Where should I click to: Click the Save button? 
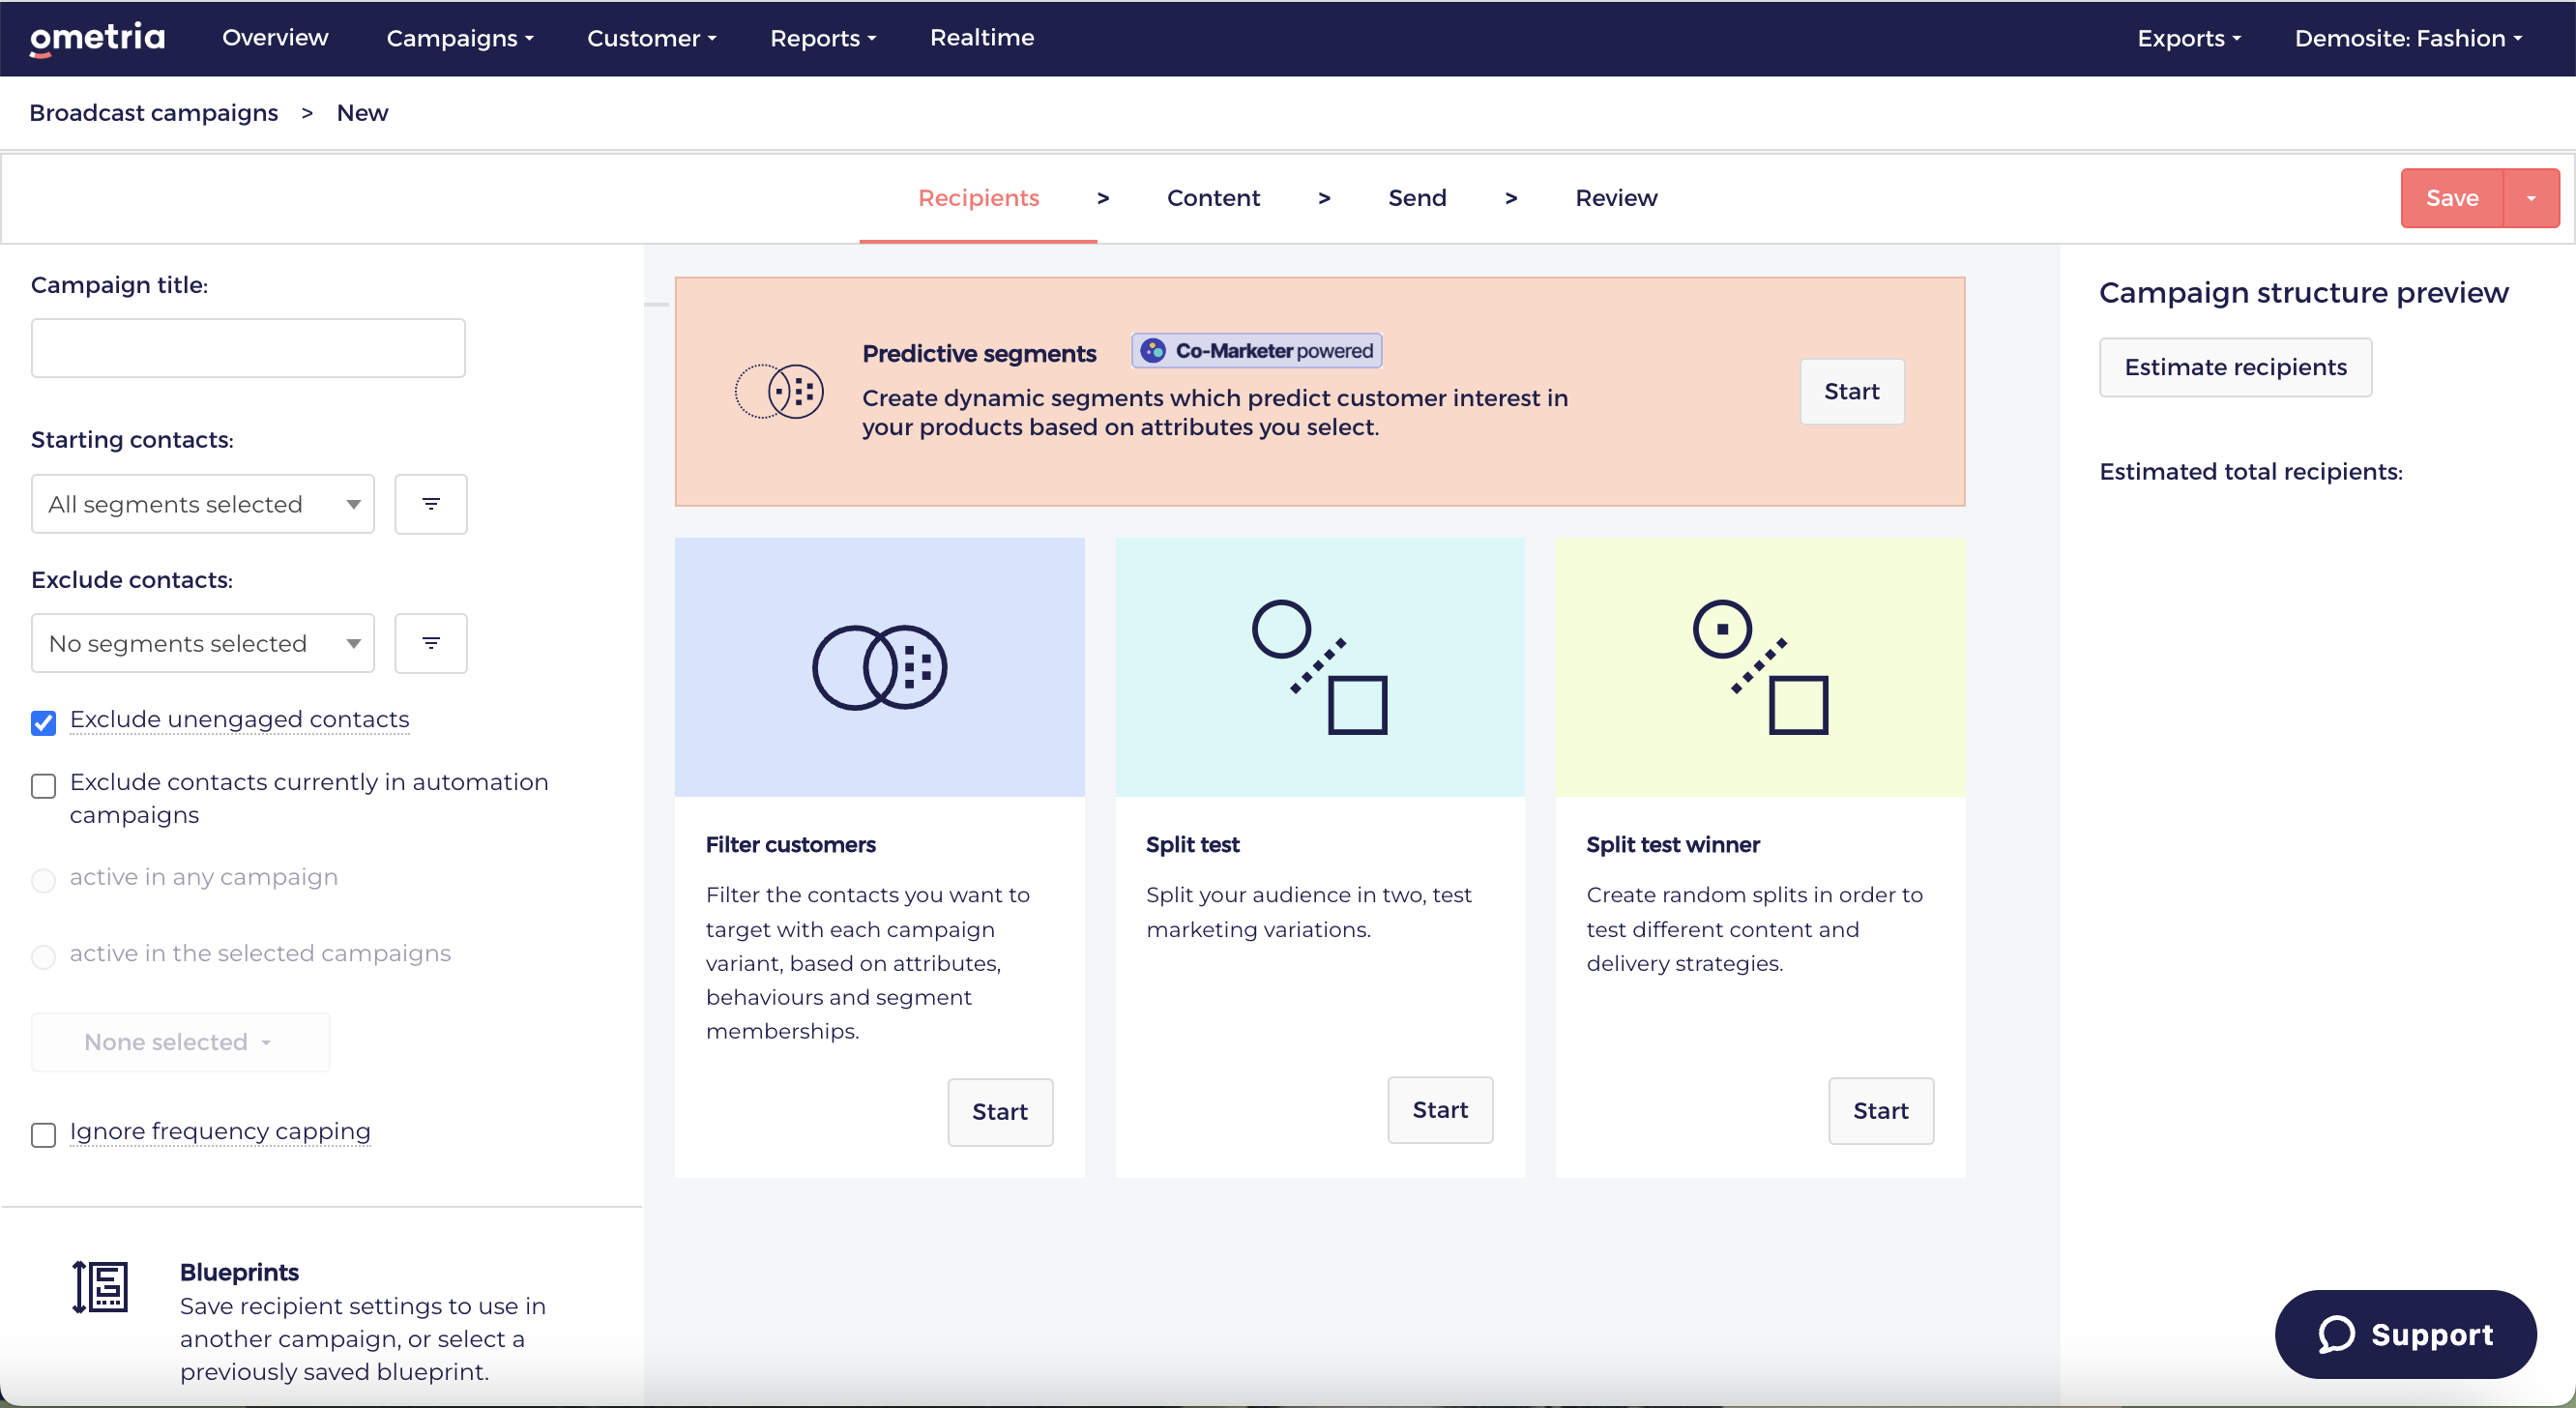tap(2452, 198)
